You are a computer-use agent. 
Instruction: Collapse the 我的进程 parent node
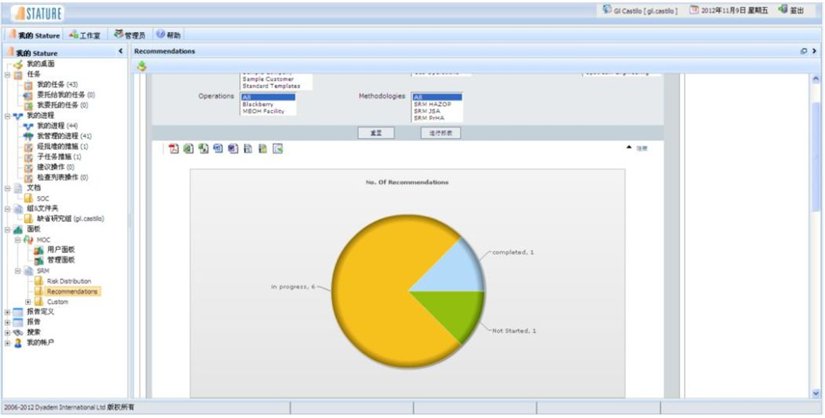[7, 115]
